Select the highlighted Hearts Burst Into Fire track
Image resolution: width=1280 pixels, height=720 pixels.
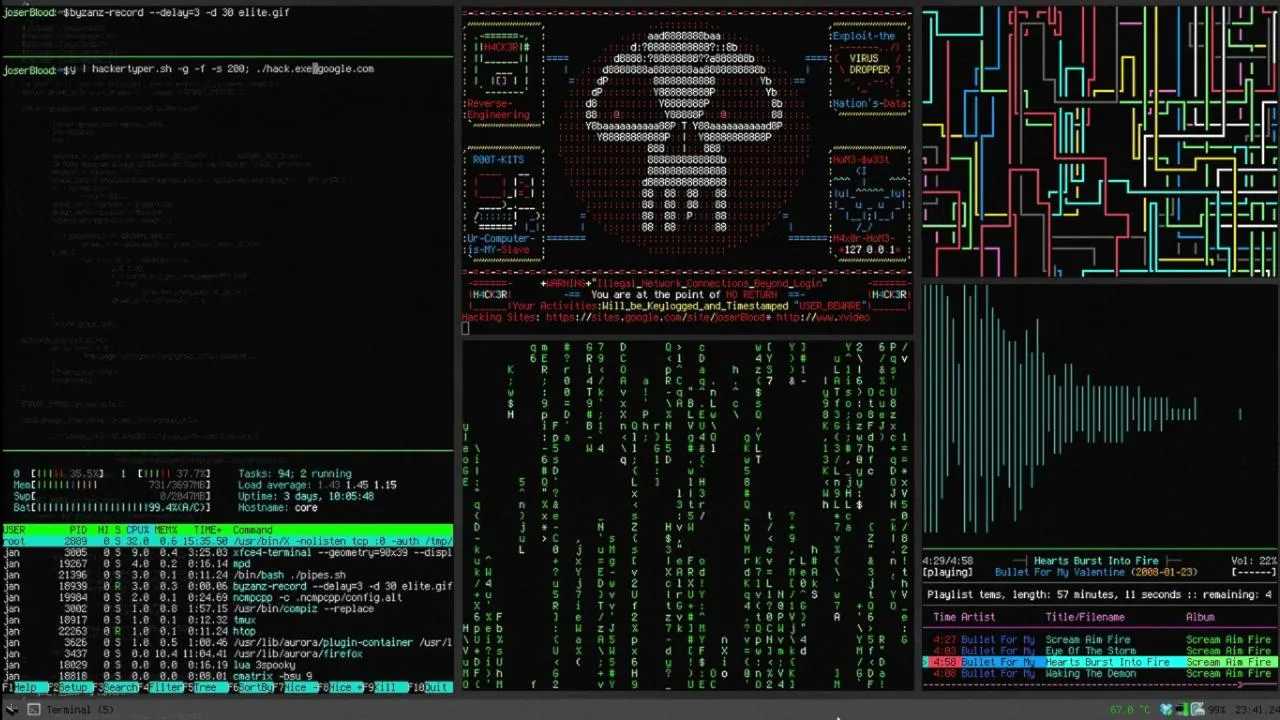pos(1098,662)
